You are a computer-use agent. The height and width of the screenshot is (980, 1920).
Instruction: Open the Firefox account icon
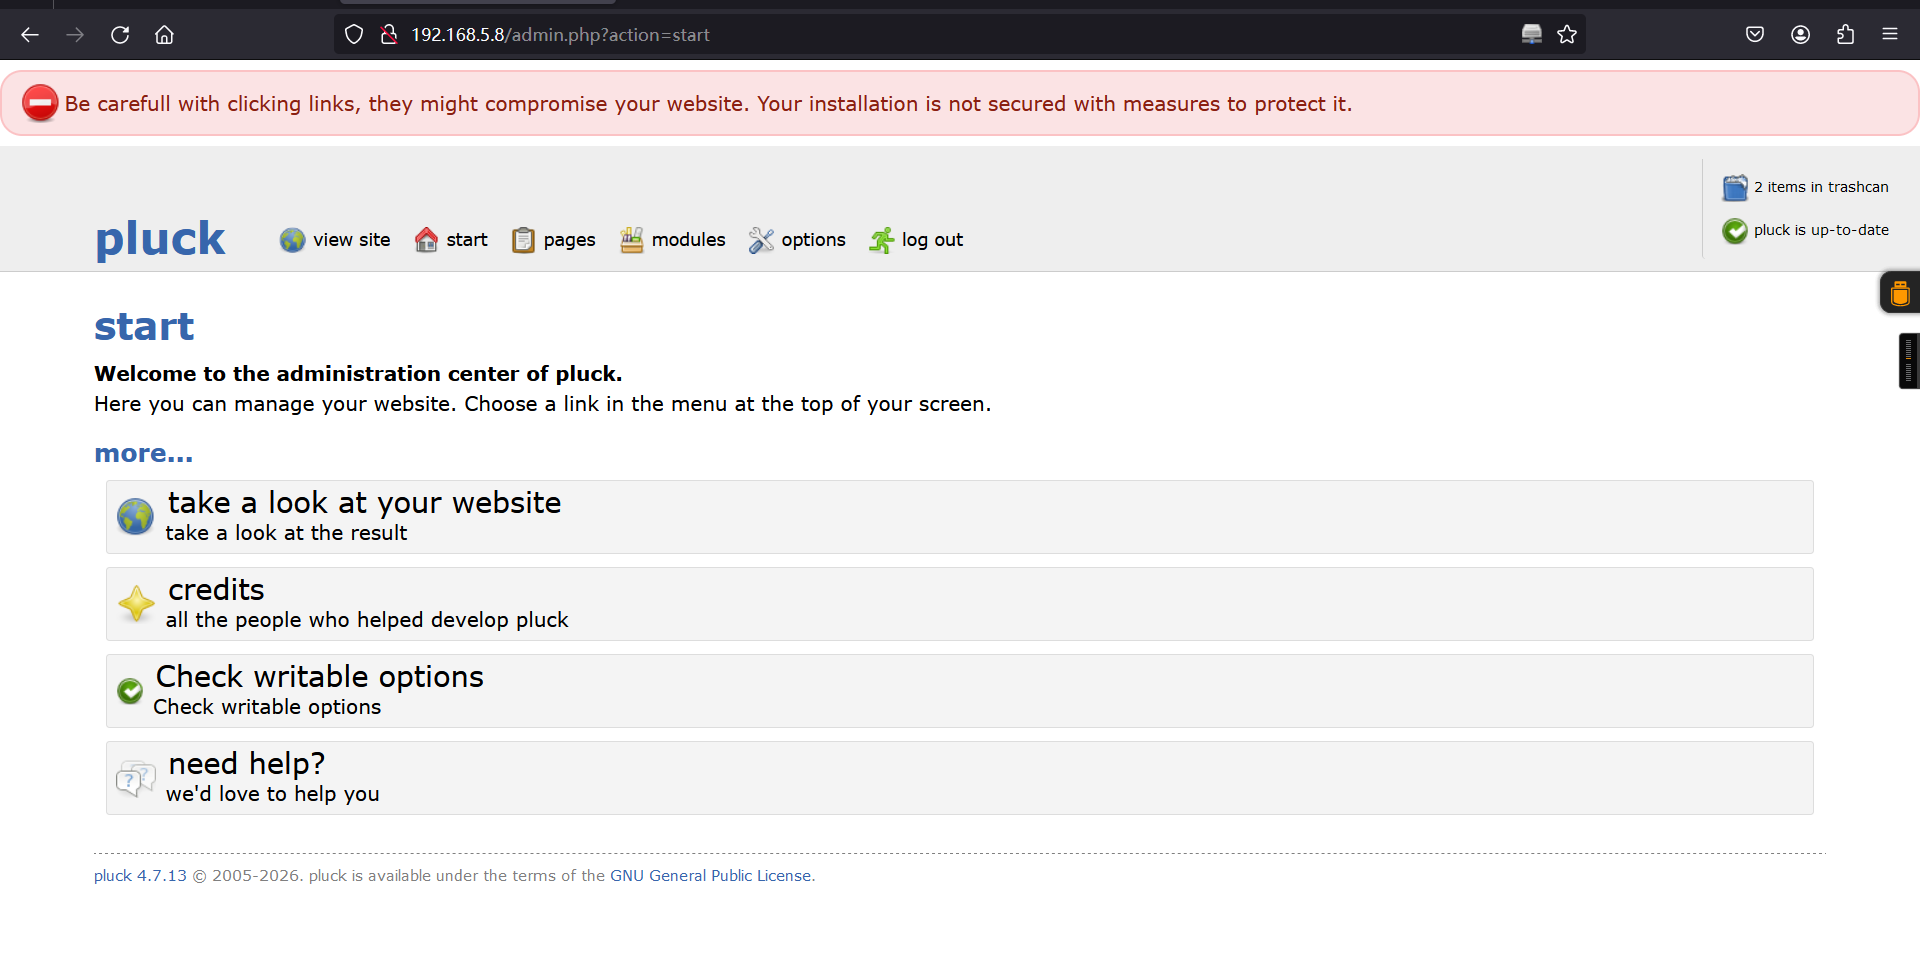pos(1800,35)
